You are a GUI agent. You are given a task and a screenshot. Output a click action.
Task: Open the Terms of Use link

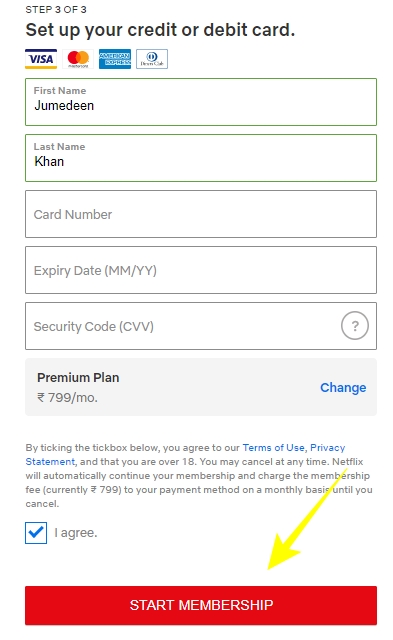tap(273, 448)
